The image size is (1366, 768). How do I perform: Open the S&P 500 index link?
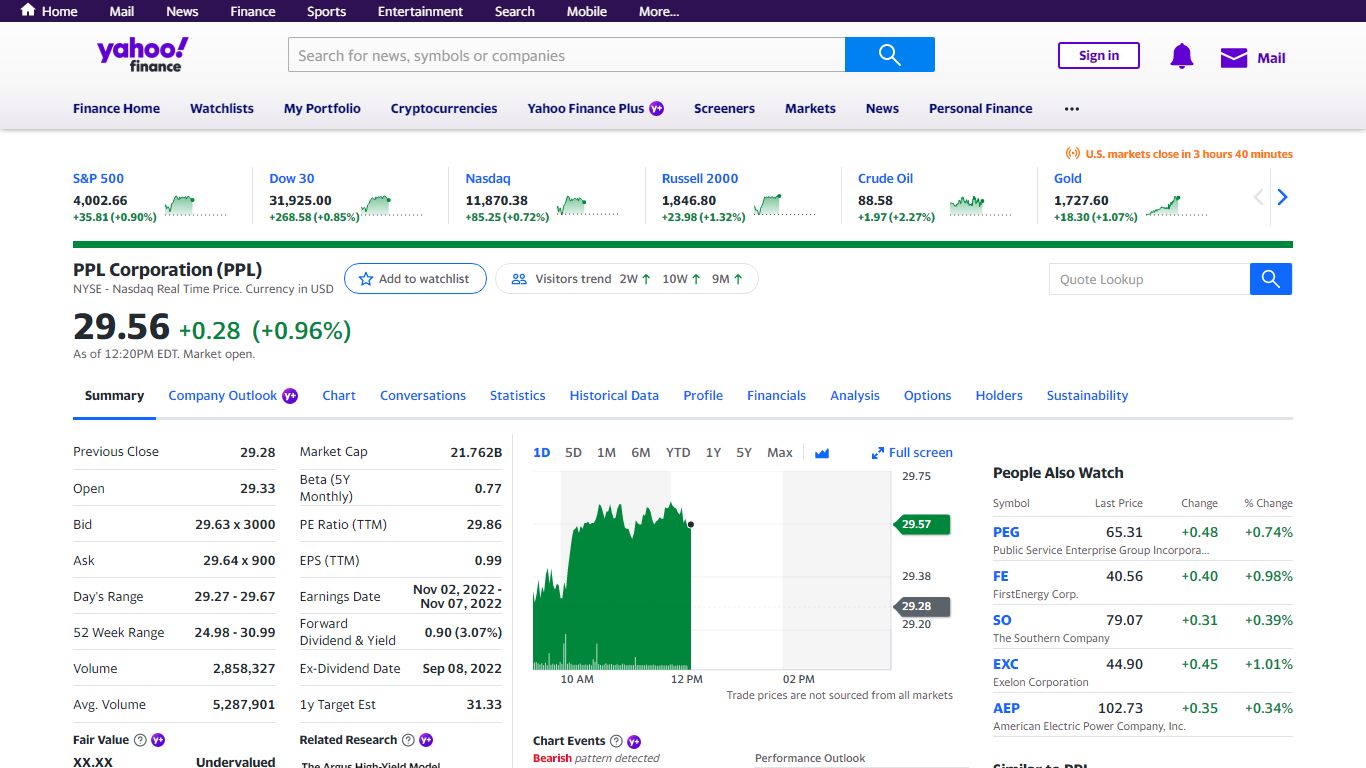click(98, 178)
